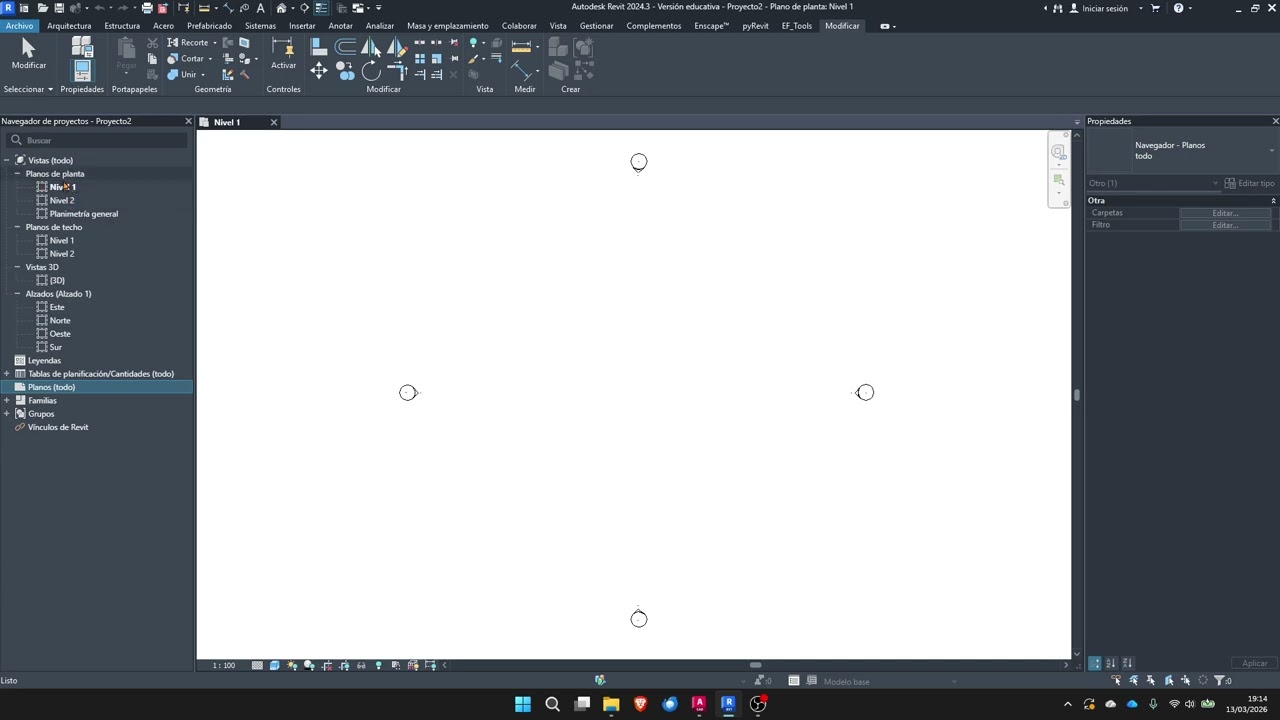1280x720 pixels.
Task: Collapse the Otra properties section
Action: tap(1273, 201)
